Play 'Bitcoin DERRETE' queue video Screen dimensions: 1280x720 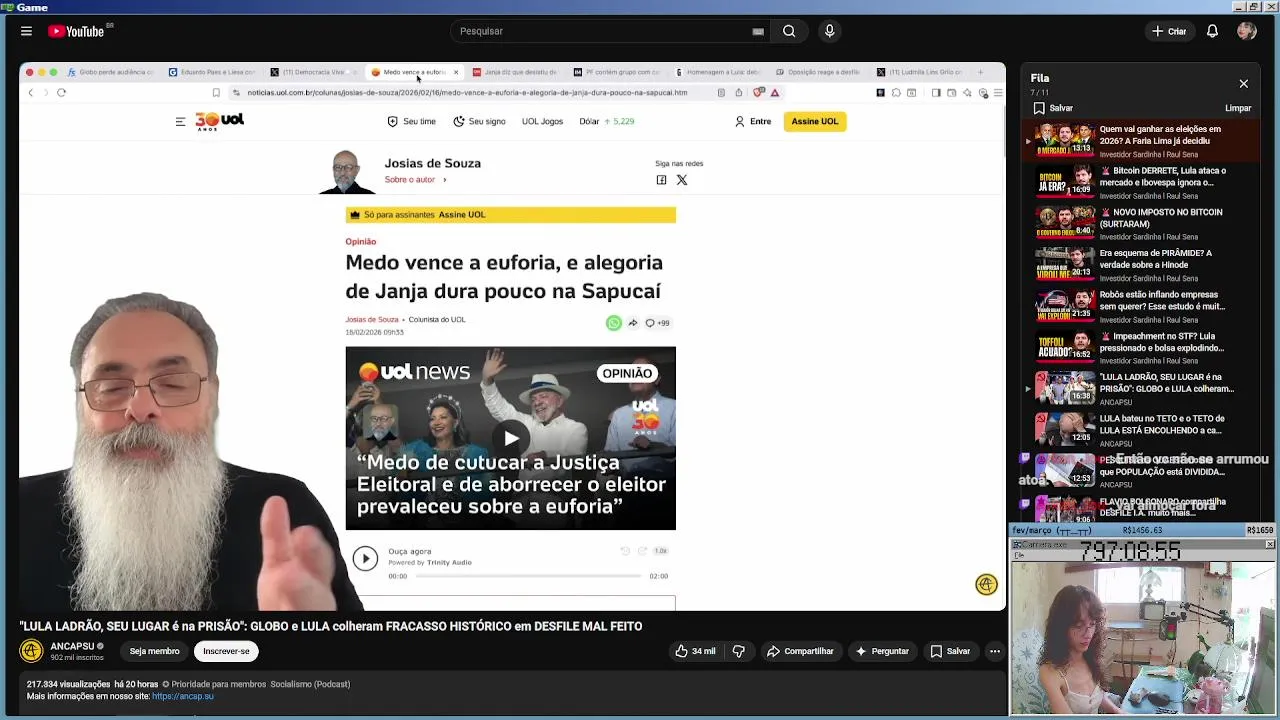pyautogui.click(x=1140, y=183)
